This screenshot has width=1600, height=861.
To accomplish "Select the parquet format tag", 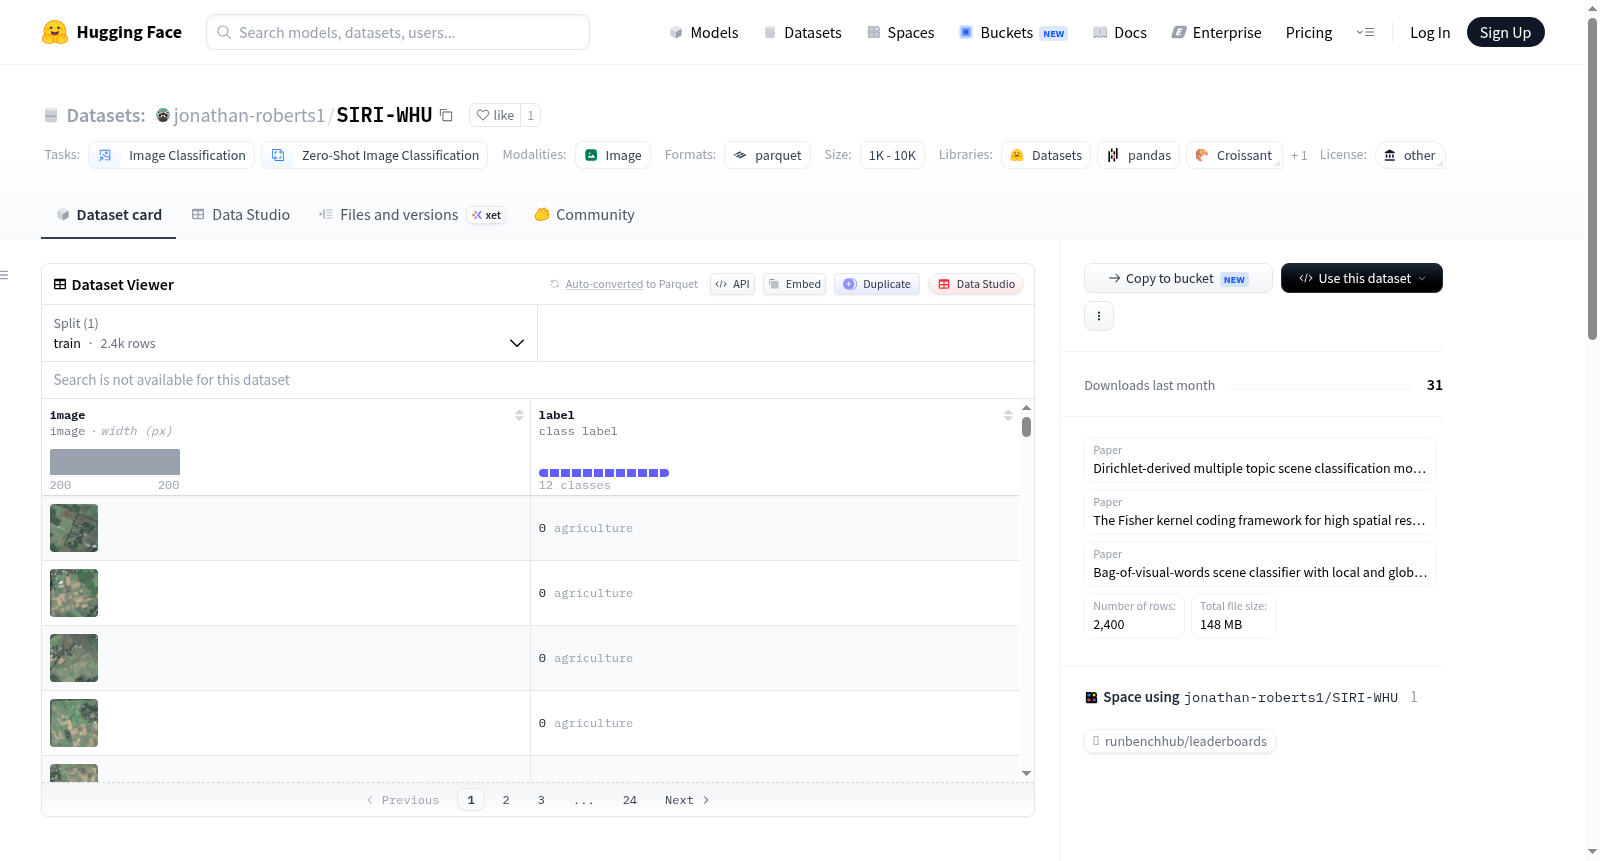I will [767, 155].
